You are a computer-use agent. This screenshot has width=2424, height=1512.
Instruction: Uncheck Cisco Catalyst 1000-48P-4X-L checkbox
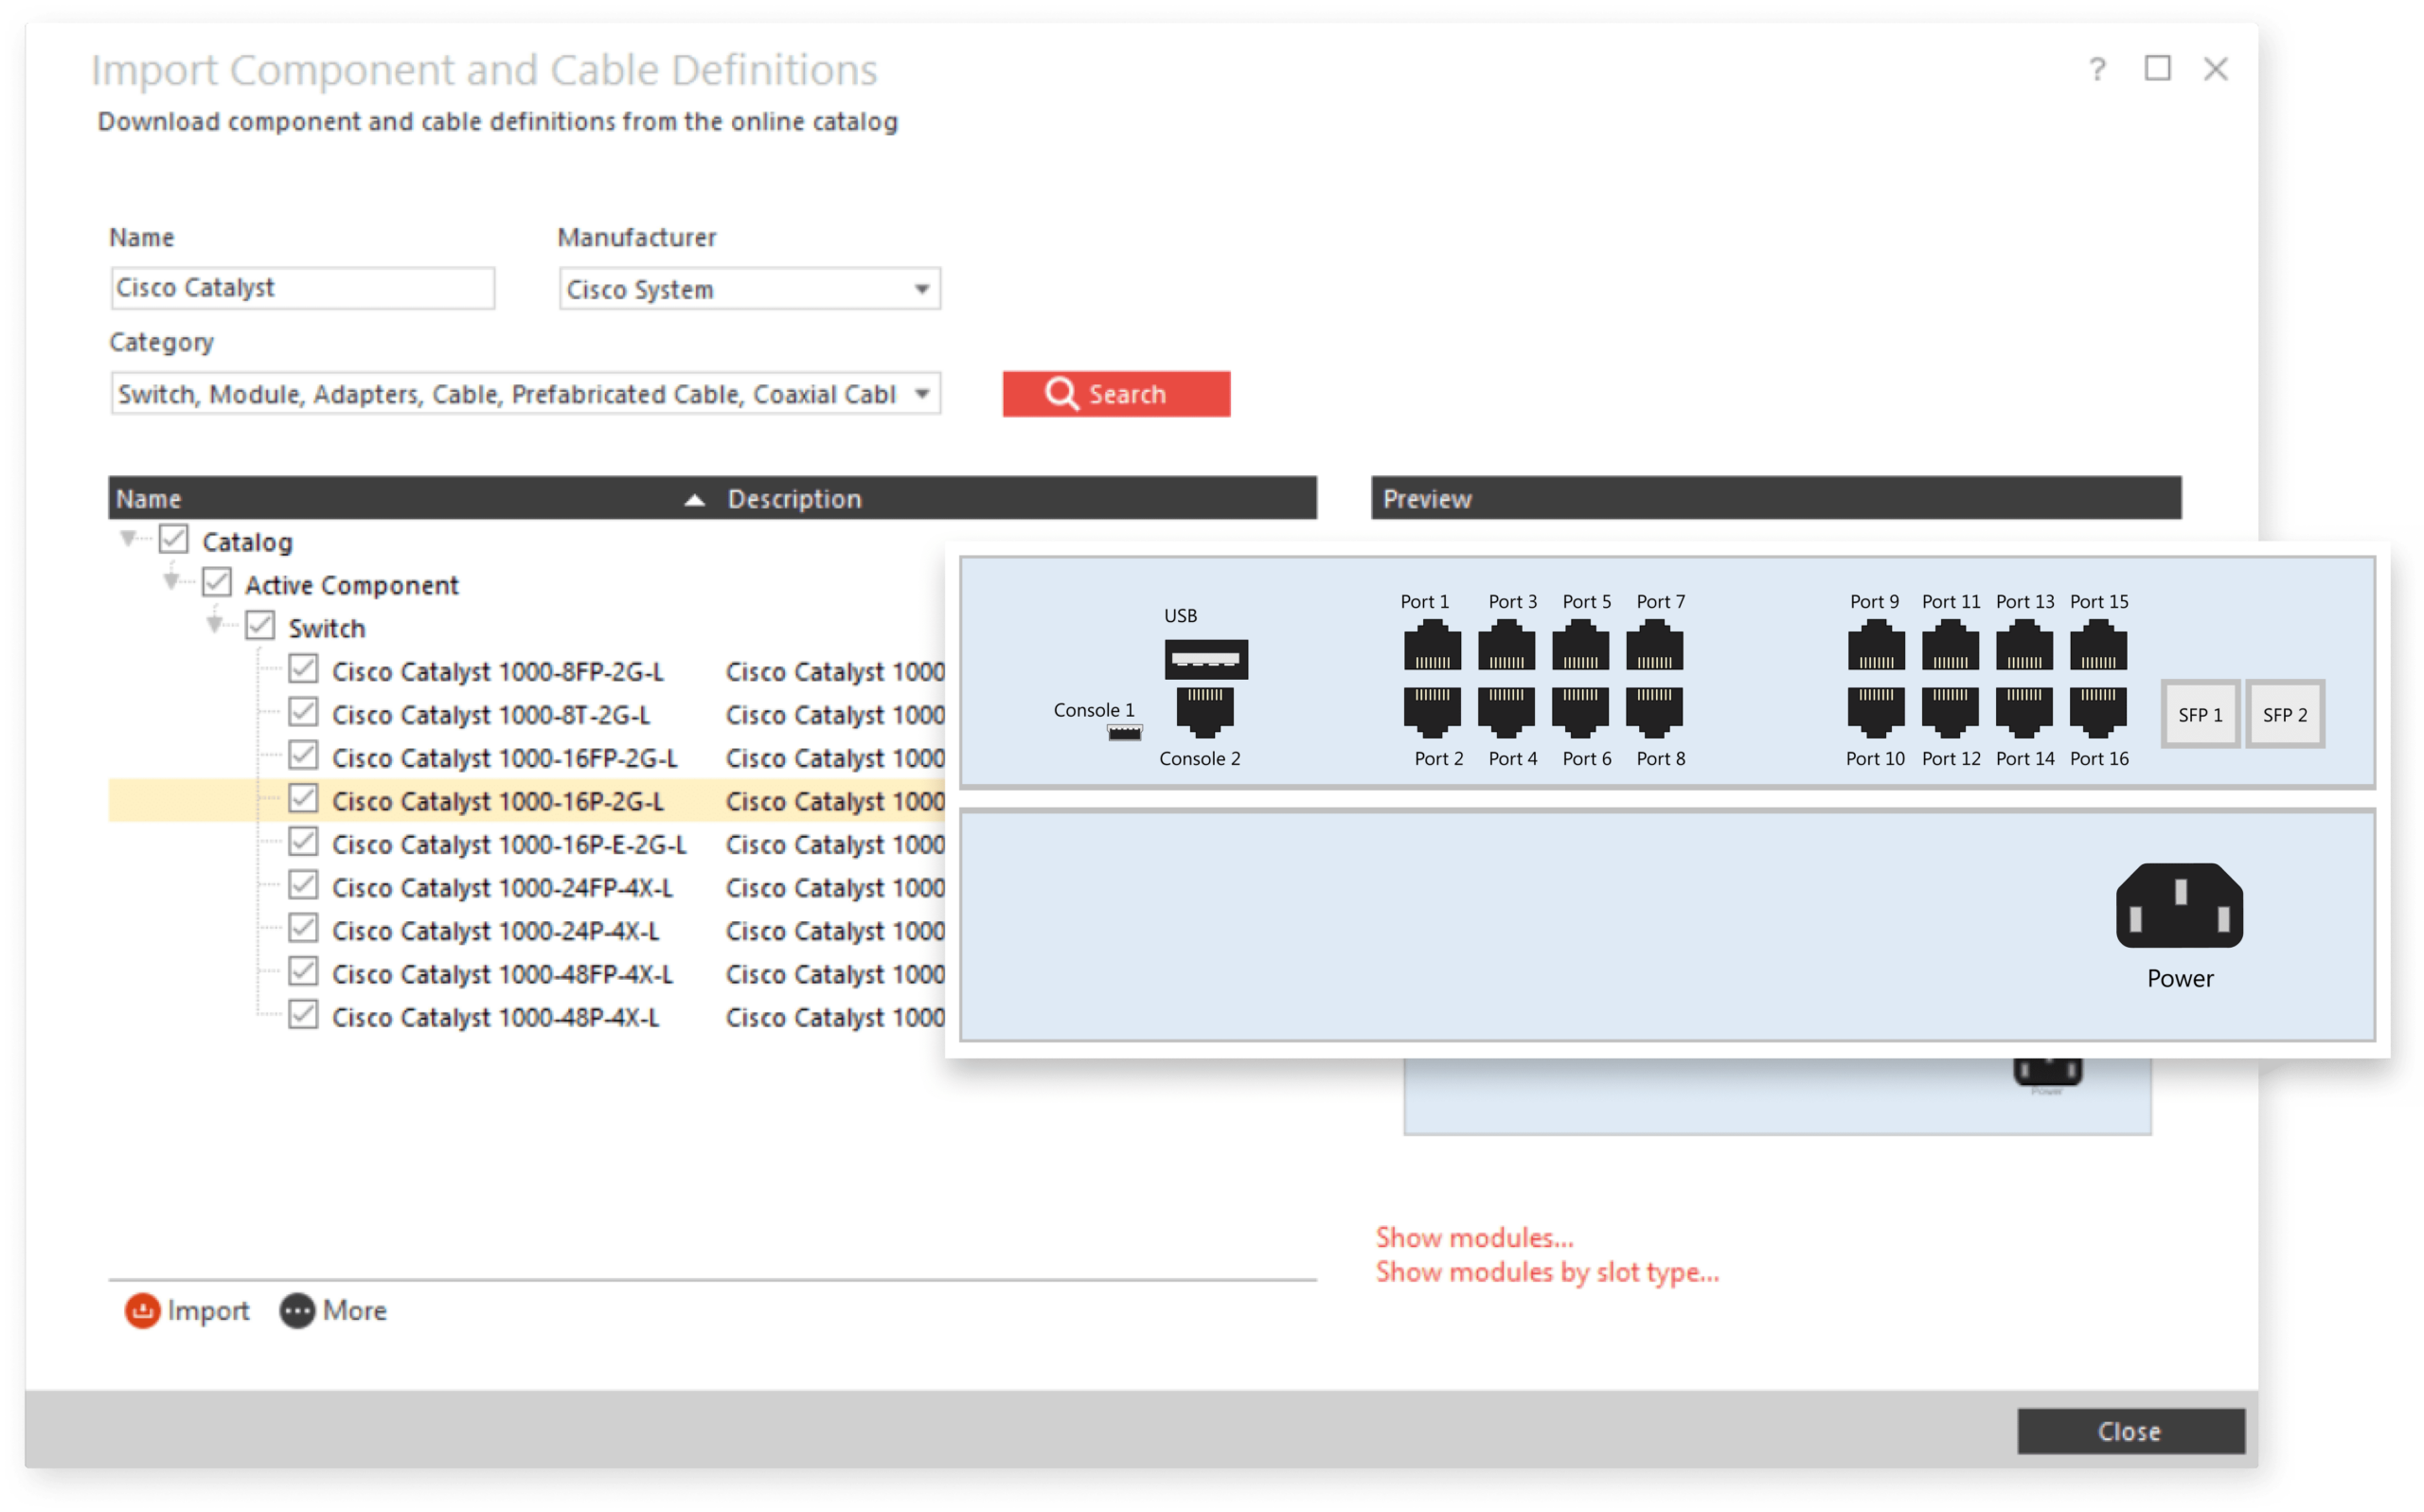coord(303,1014)
